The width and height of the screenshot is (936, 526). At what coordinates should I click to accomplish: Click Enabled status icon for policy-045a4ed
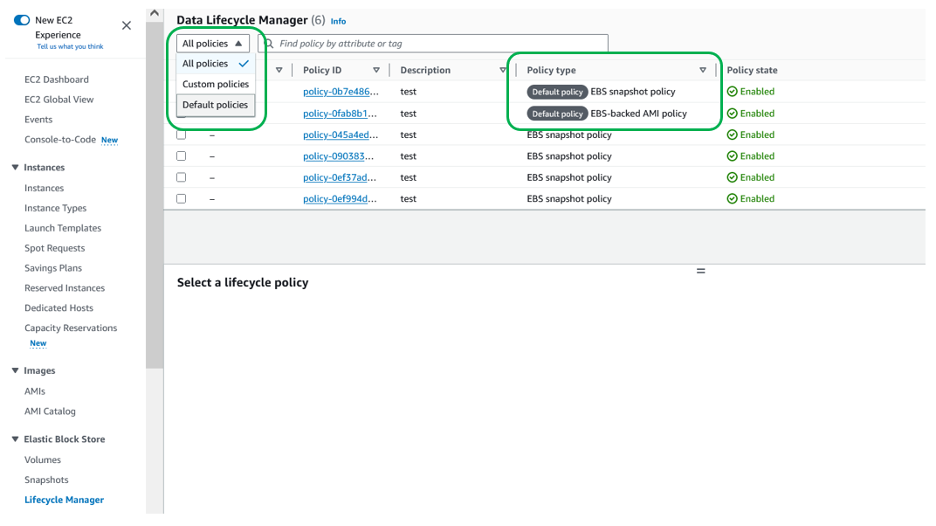[x=732, y=135]
